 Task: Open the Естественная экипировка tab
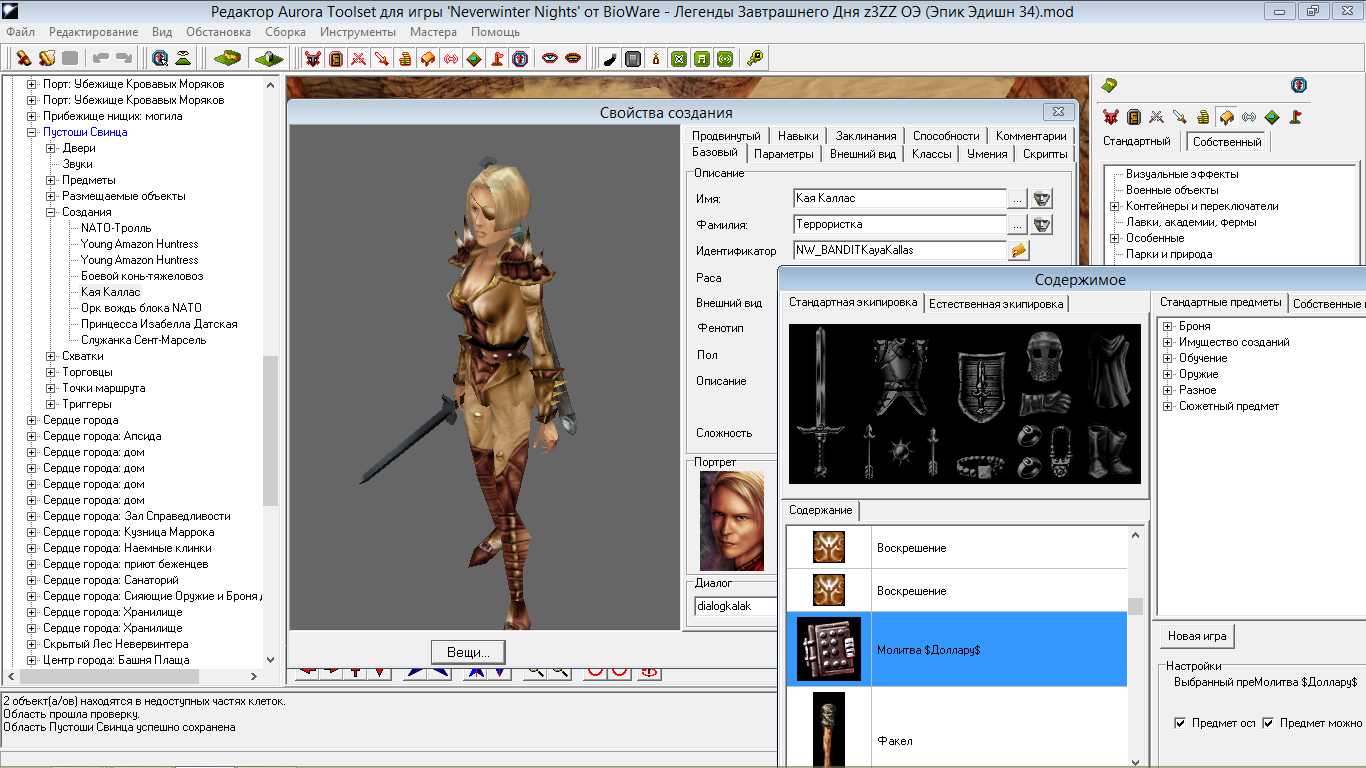(997, 303)
